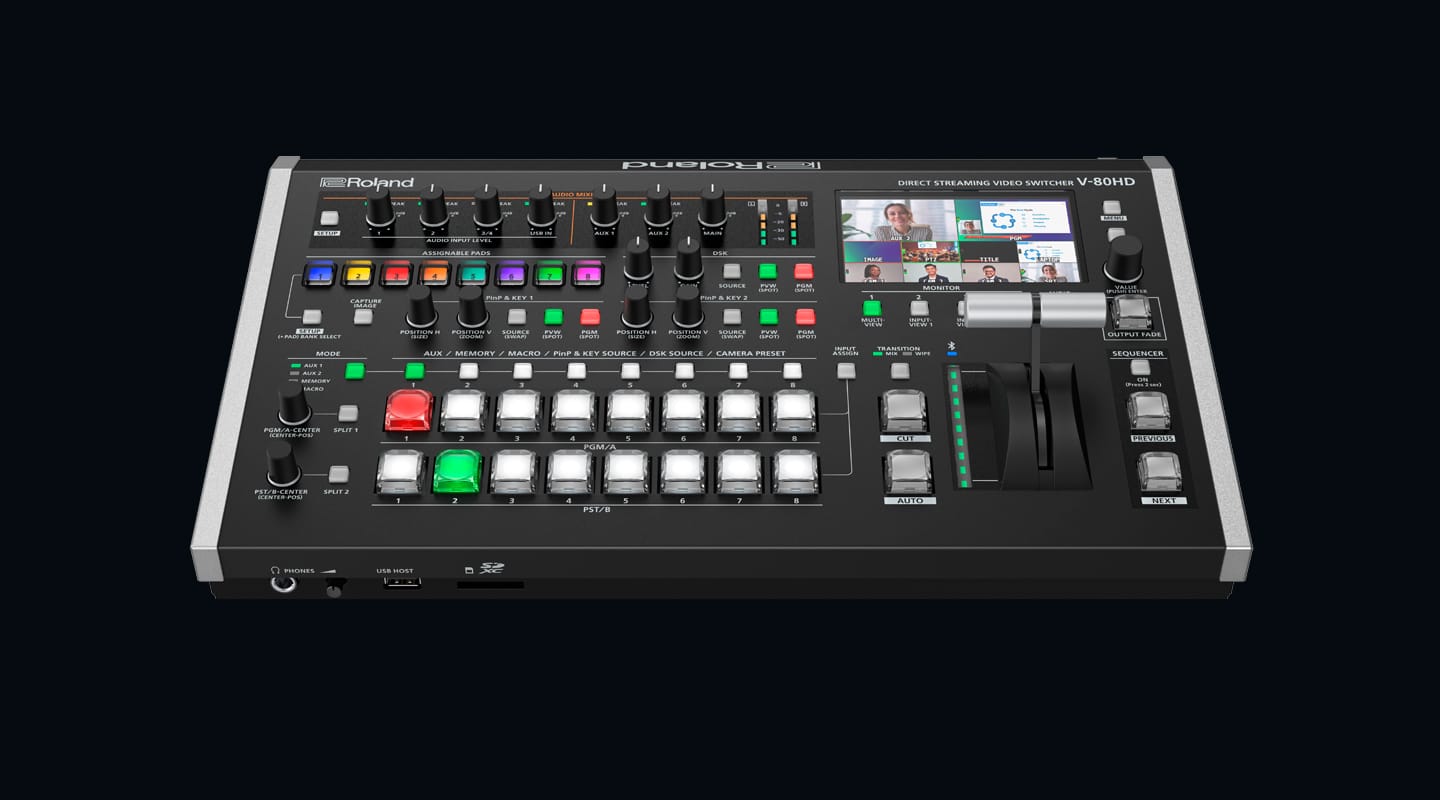Toggle the TRANSITION MIX/WIPE button
The width and height of the screenshot is (1440, 800).
click(900, 371)
